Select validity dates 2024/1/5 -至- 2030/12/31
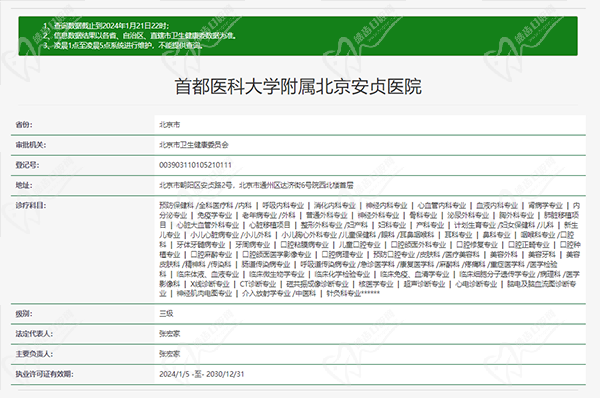600x398 pixels. pyautogui.click(x=202, y=374)
